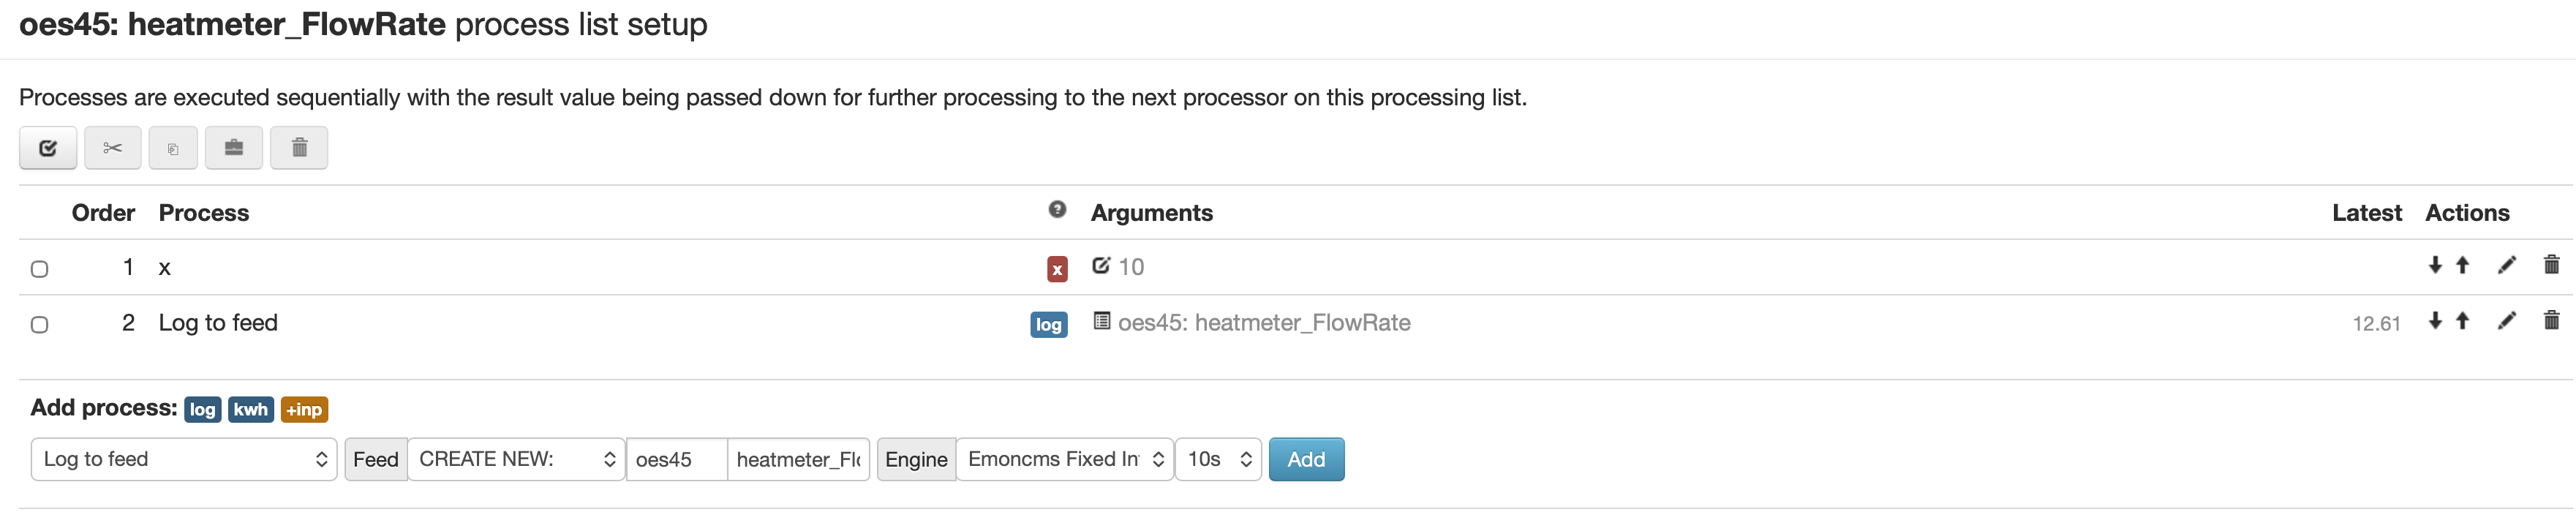This screenshot has width=2576, height=512.
Task: Open the 10s interval dropdown
Action: point(1217,459)
